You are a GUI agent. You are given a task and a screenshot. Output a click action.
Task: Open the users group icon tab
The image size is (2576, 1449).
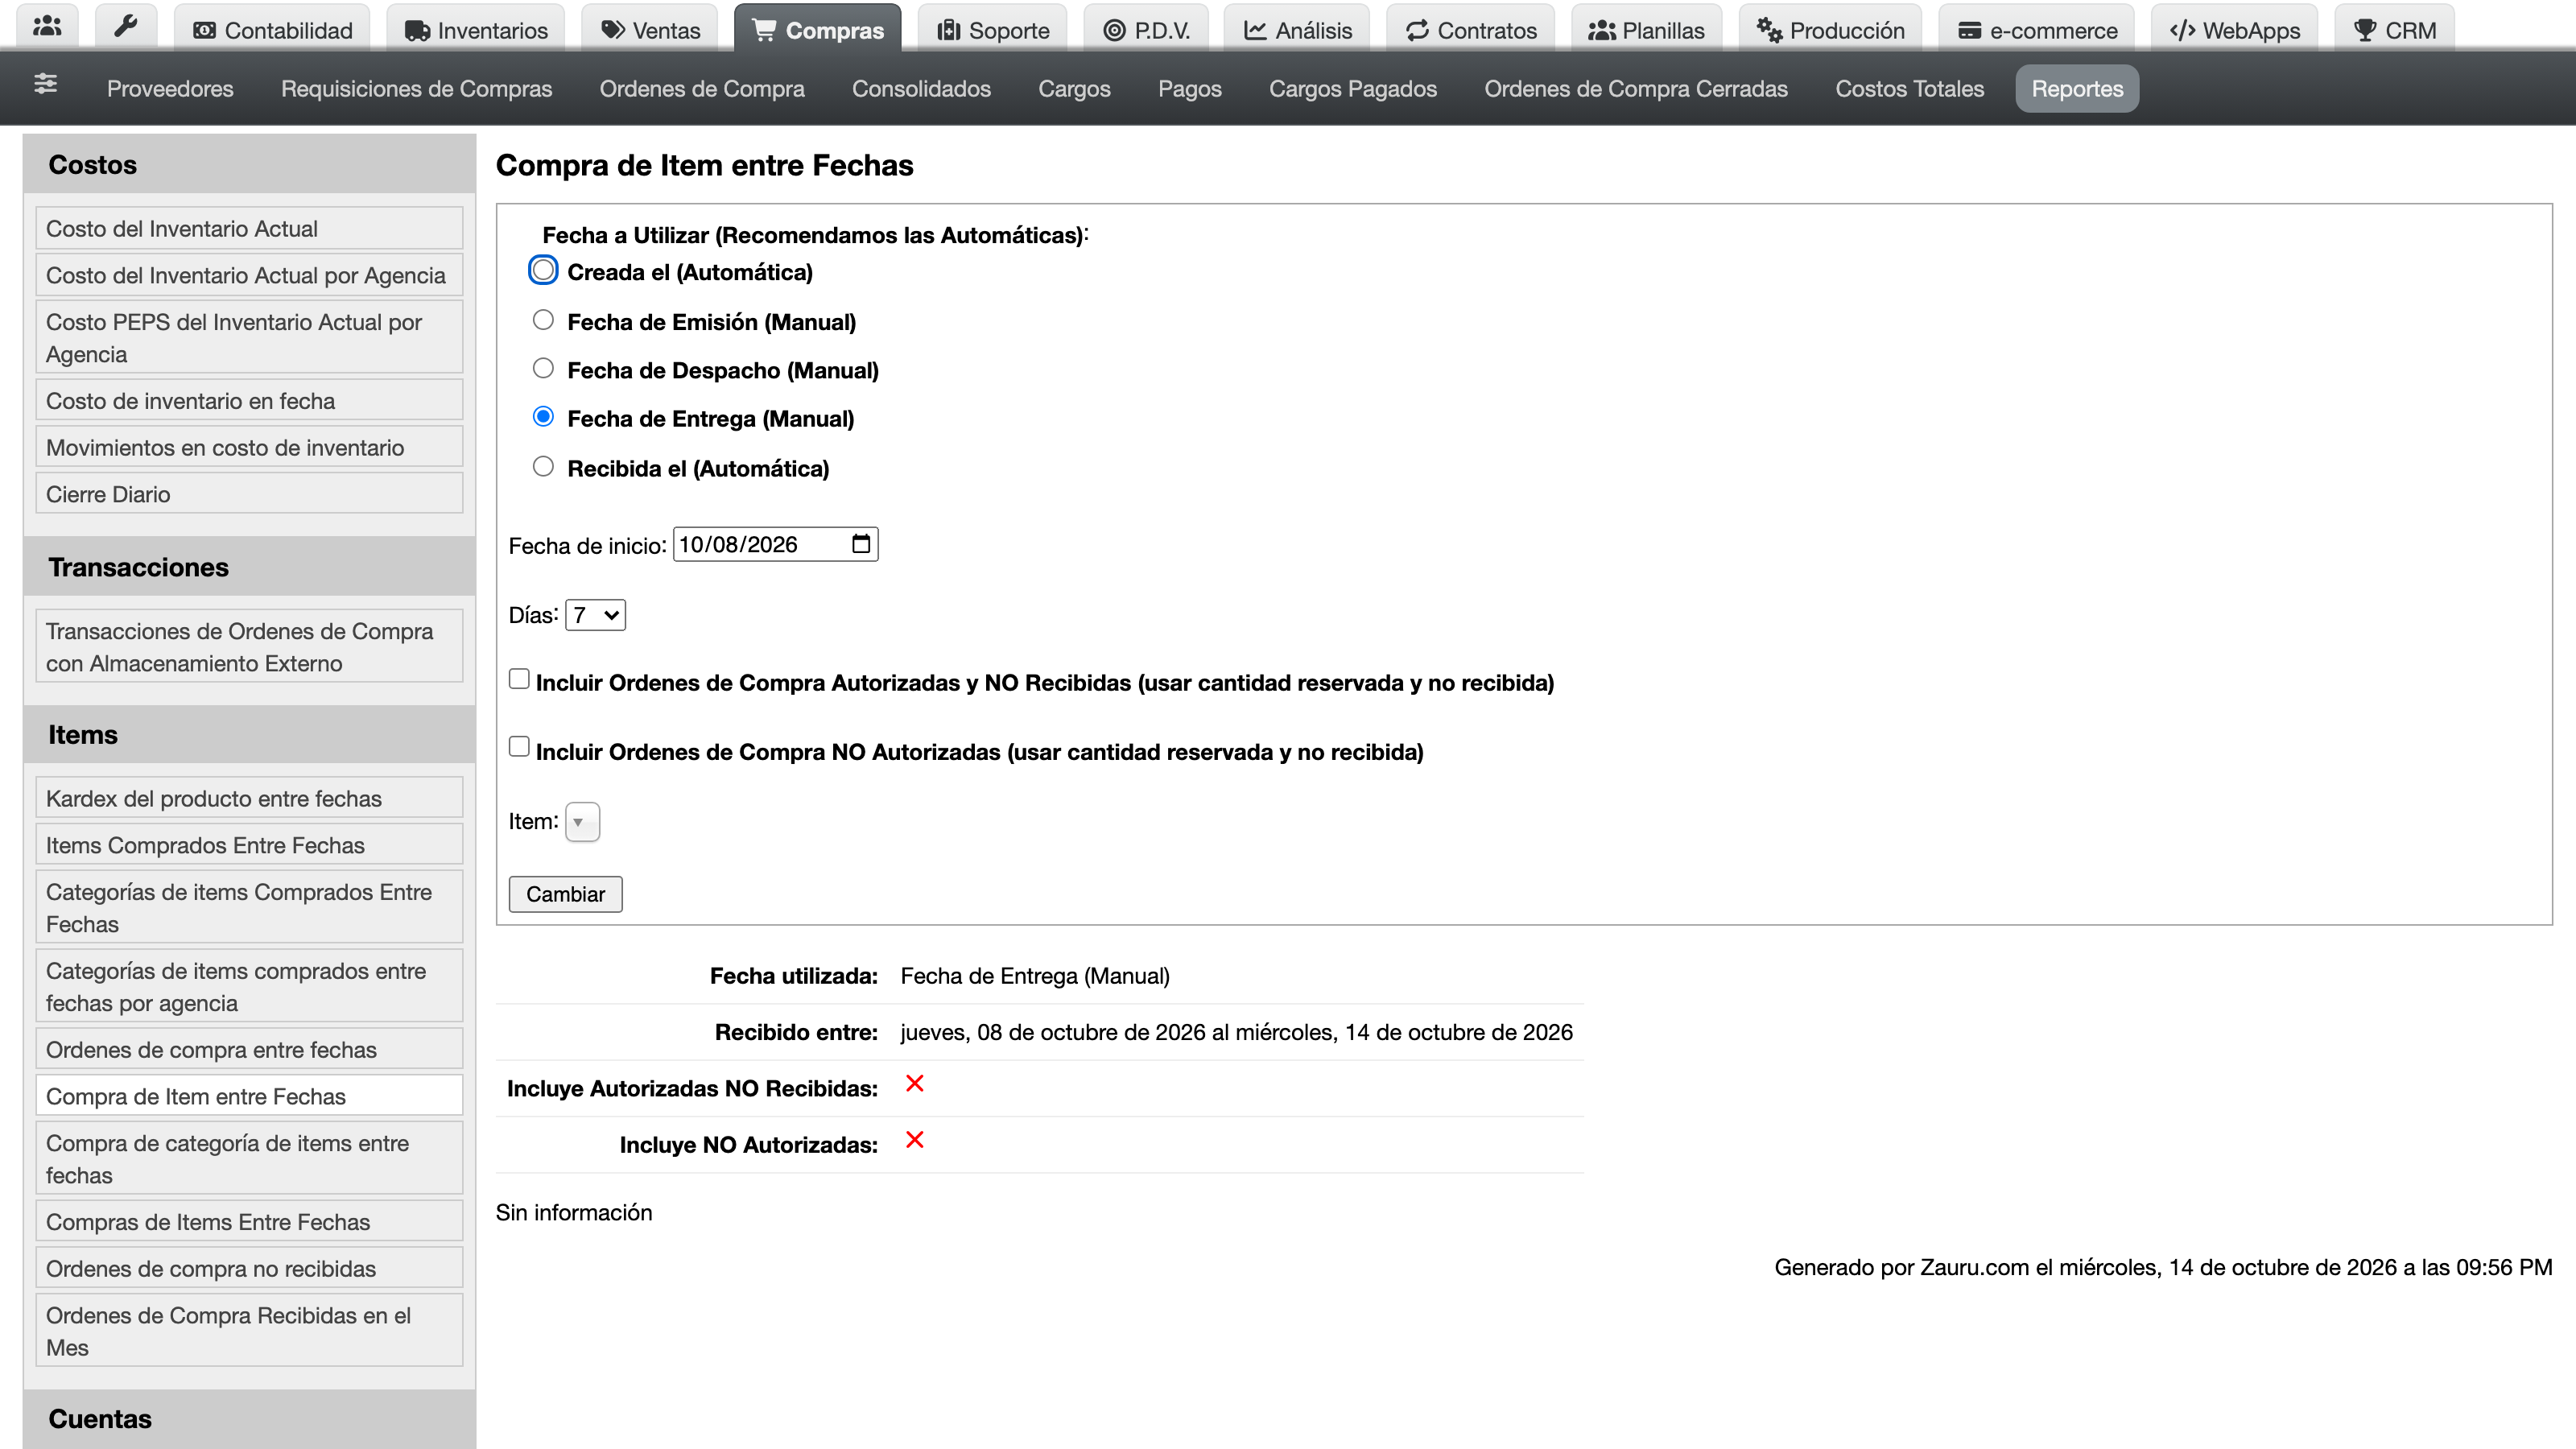tap(47, 27)
